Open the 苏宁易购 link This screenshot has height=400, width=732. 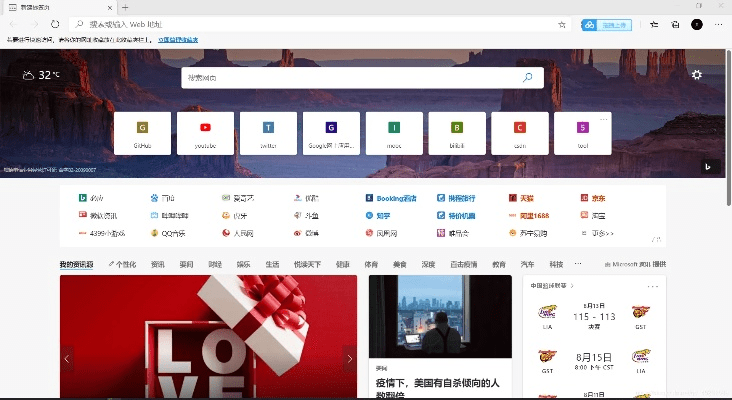(x=528, y=233)
